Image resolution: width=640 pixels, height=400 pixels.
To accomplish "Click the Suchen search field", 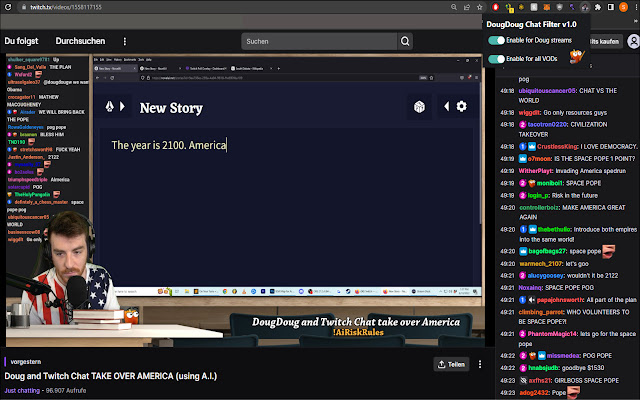I will (319, 41).
